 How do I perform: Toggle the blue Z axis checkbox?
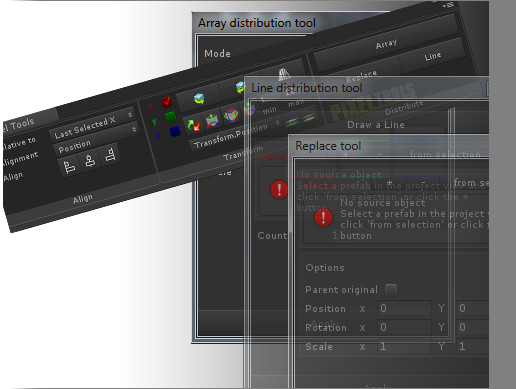175,132
